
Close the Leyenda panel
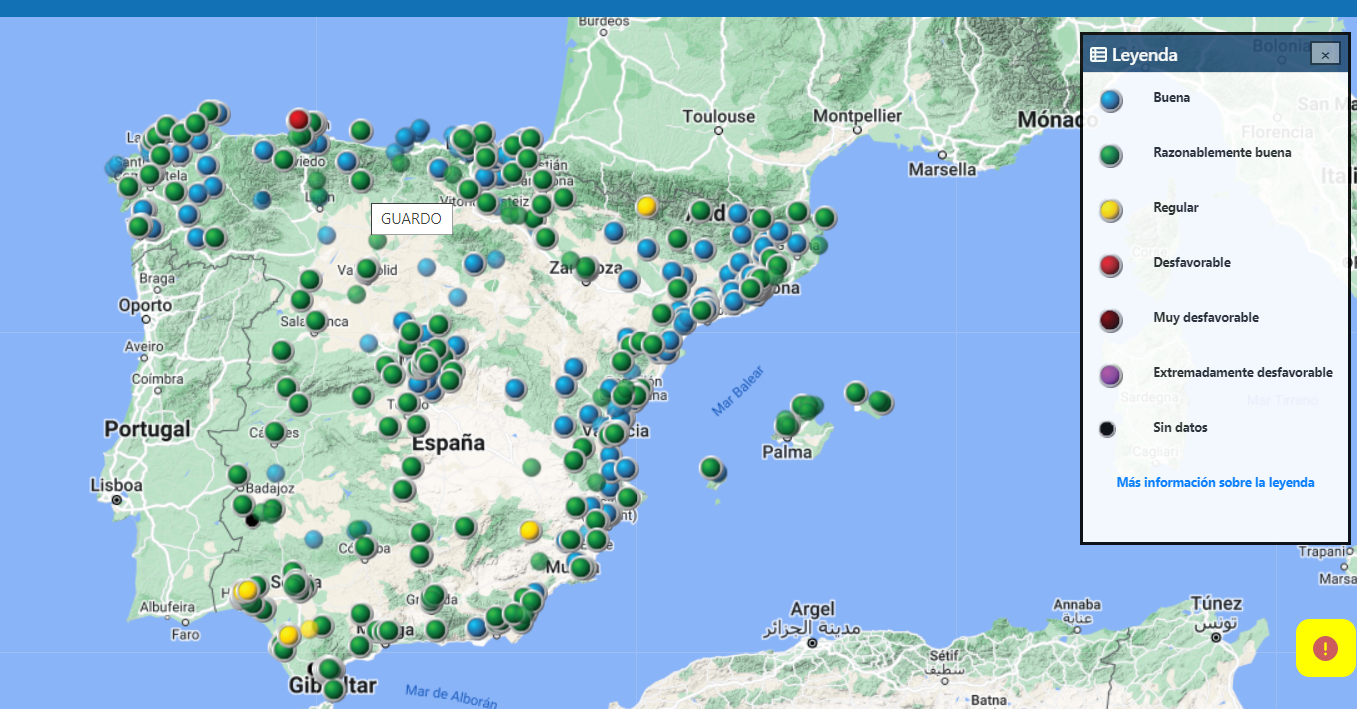1325,55
